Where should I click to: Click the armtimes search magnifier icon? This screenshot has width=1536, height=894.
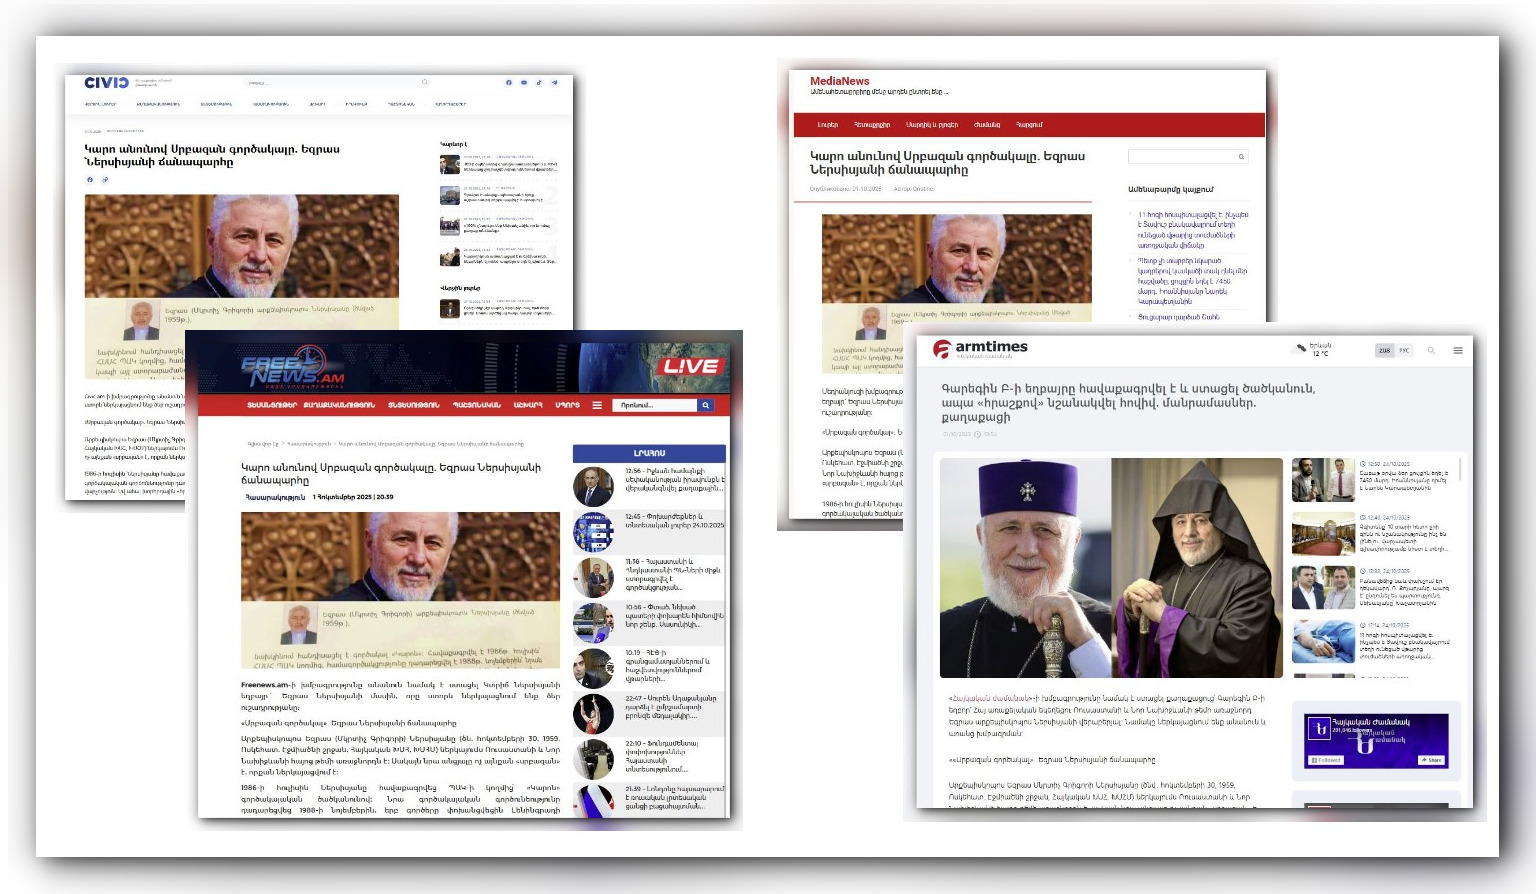1431,350
